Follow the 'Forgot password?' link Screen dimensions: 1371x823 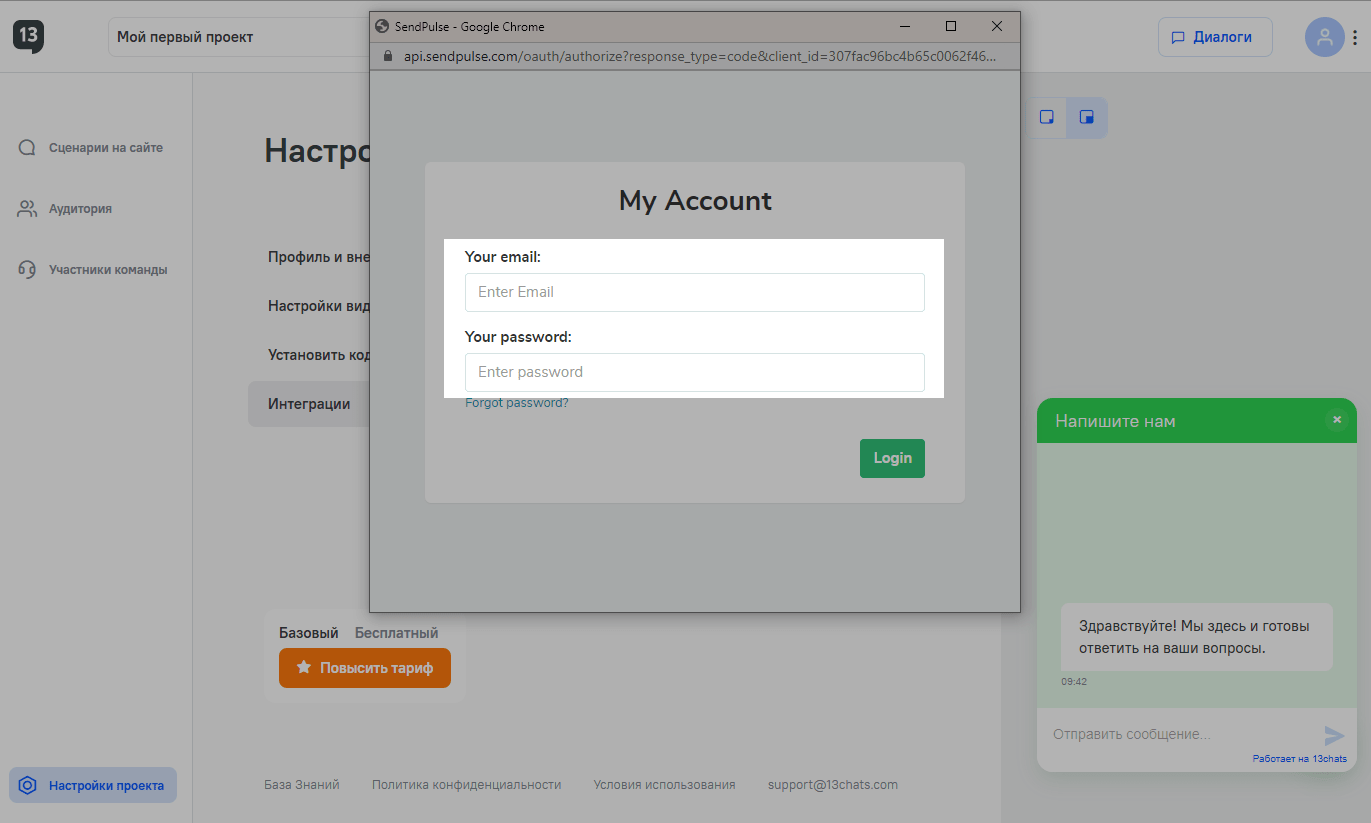[517, 403]
